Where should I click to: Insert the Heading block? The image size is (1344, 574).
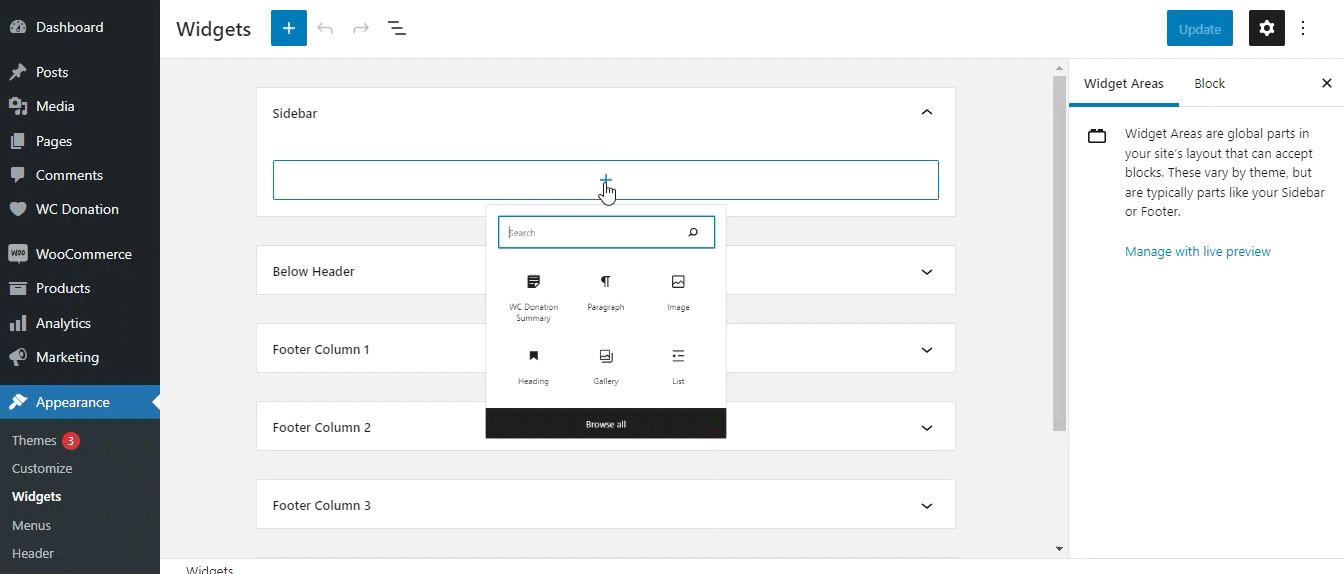(533, 367)
